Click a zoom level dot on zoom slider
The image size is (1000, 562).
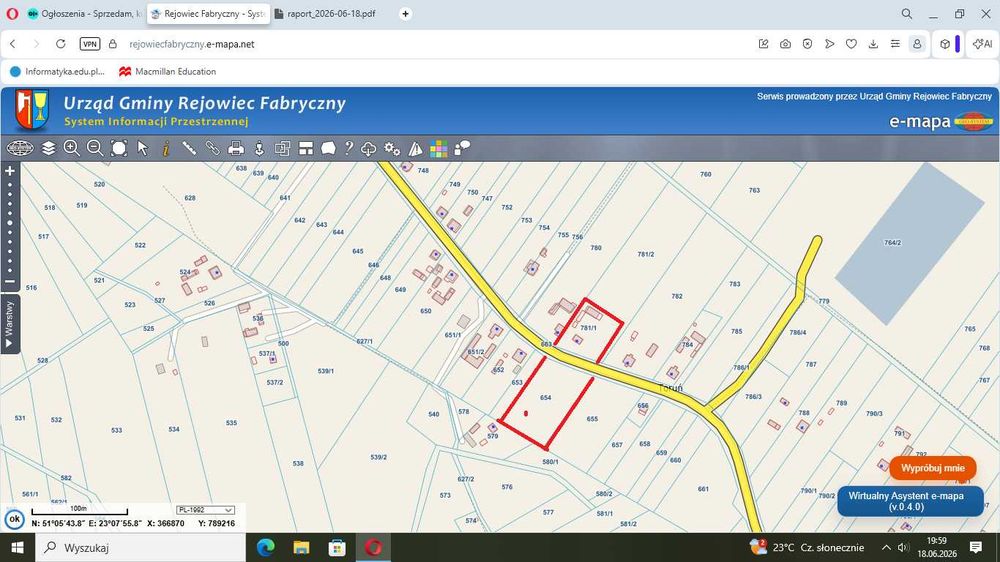point(10,223)
